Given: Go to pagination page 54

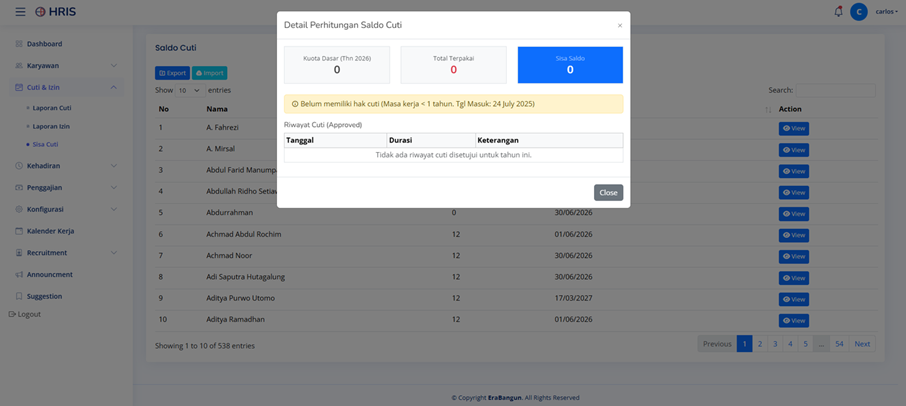Looking at the screenshot, I should point(839,344).
